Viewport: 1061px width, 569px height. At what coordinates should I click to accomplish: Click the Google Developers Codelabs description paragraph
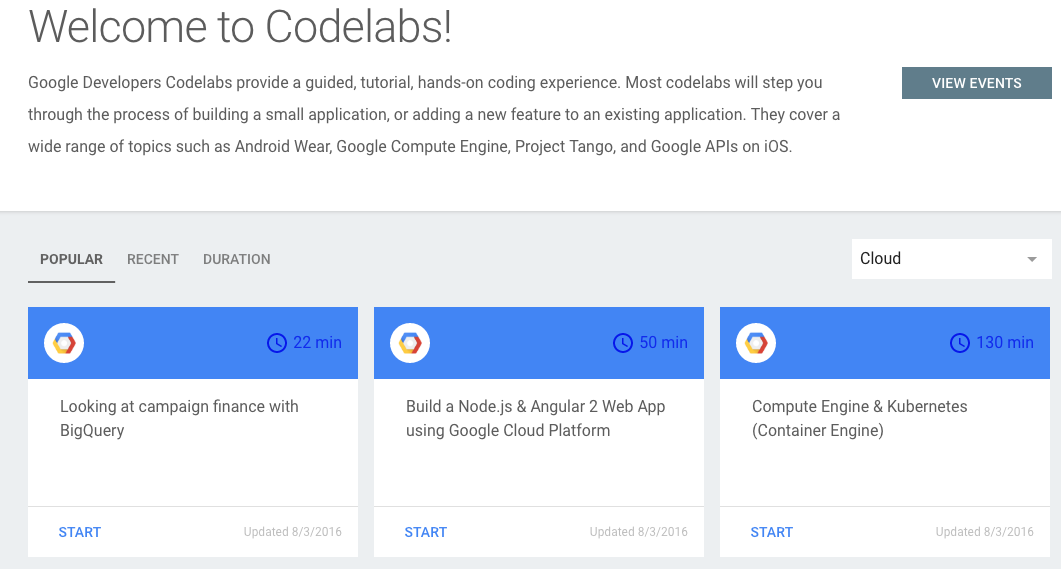(x=434, y=114)
